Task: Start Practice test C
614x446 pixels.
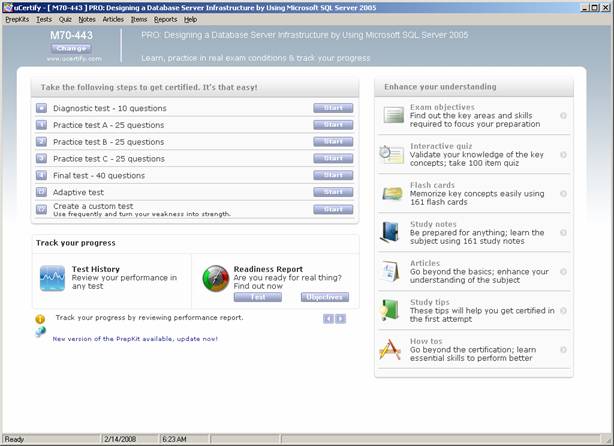Action: click(x=333, y=159)
